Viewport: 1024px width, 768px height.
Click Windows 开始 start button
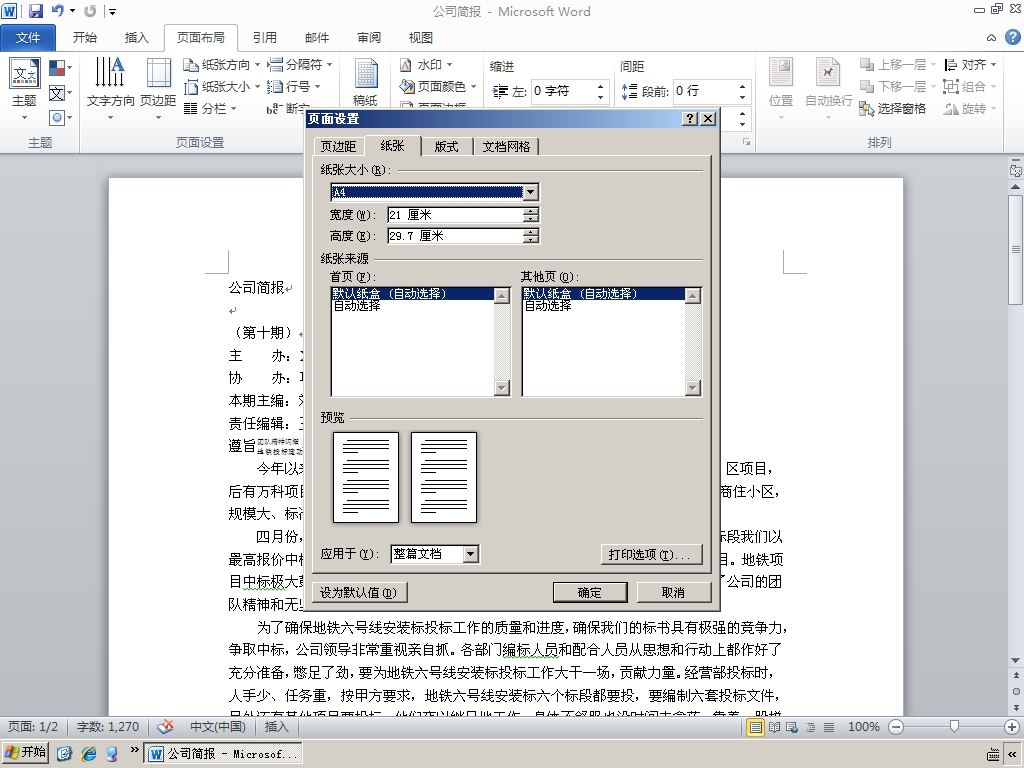pos(26,752)
